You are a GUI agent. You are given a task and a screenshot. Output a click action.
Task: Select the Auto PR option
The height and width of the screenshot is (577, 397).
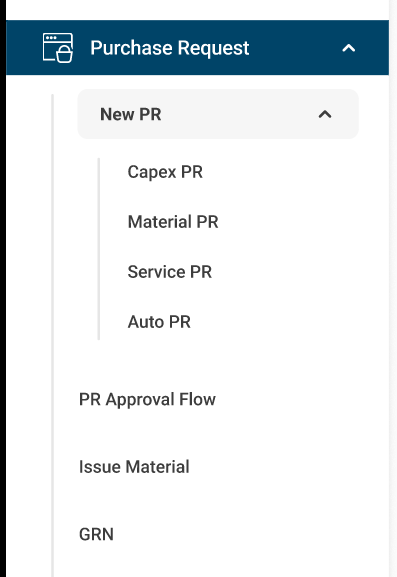point(159,322)
